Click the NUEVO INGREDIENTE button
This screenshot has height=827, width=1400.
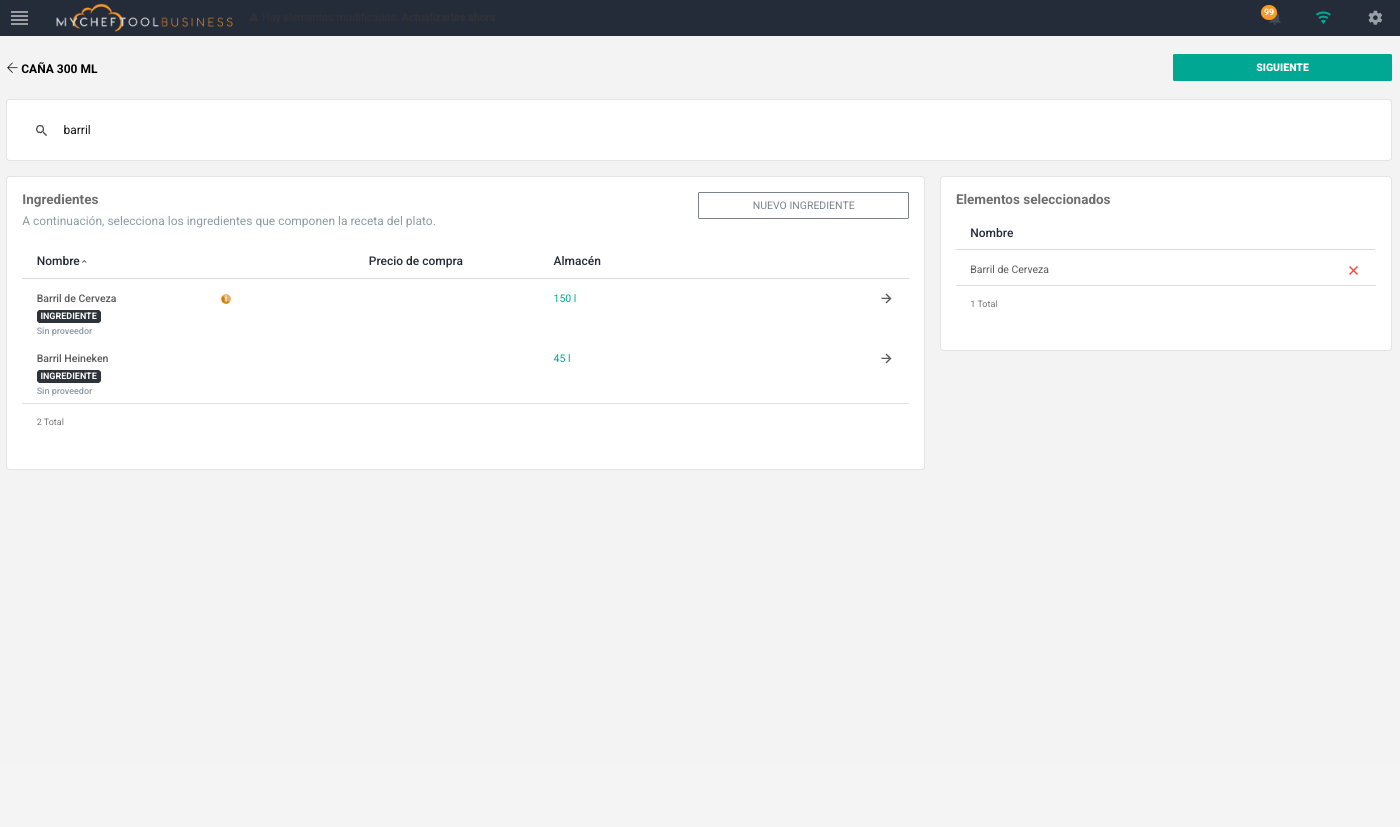tap(803, 205)
